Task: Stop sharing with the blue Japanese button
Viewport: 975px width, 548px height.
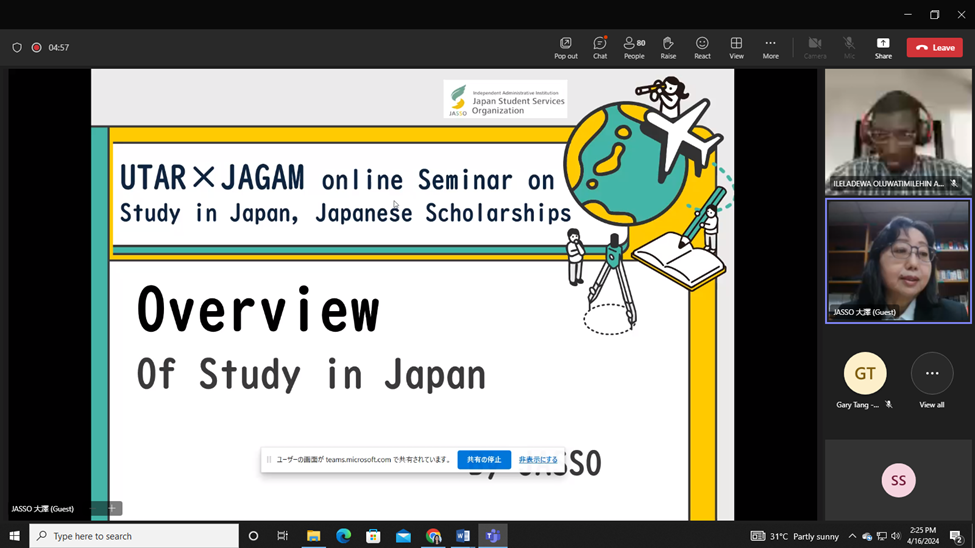Action: (484, 460)
